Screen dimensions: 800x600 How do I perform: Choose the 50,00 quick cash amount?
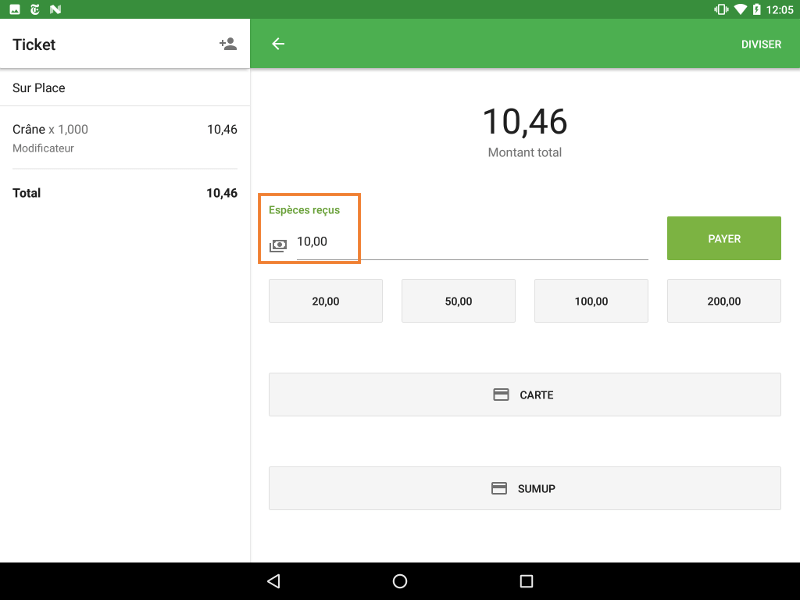pos(458,301)
